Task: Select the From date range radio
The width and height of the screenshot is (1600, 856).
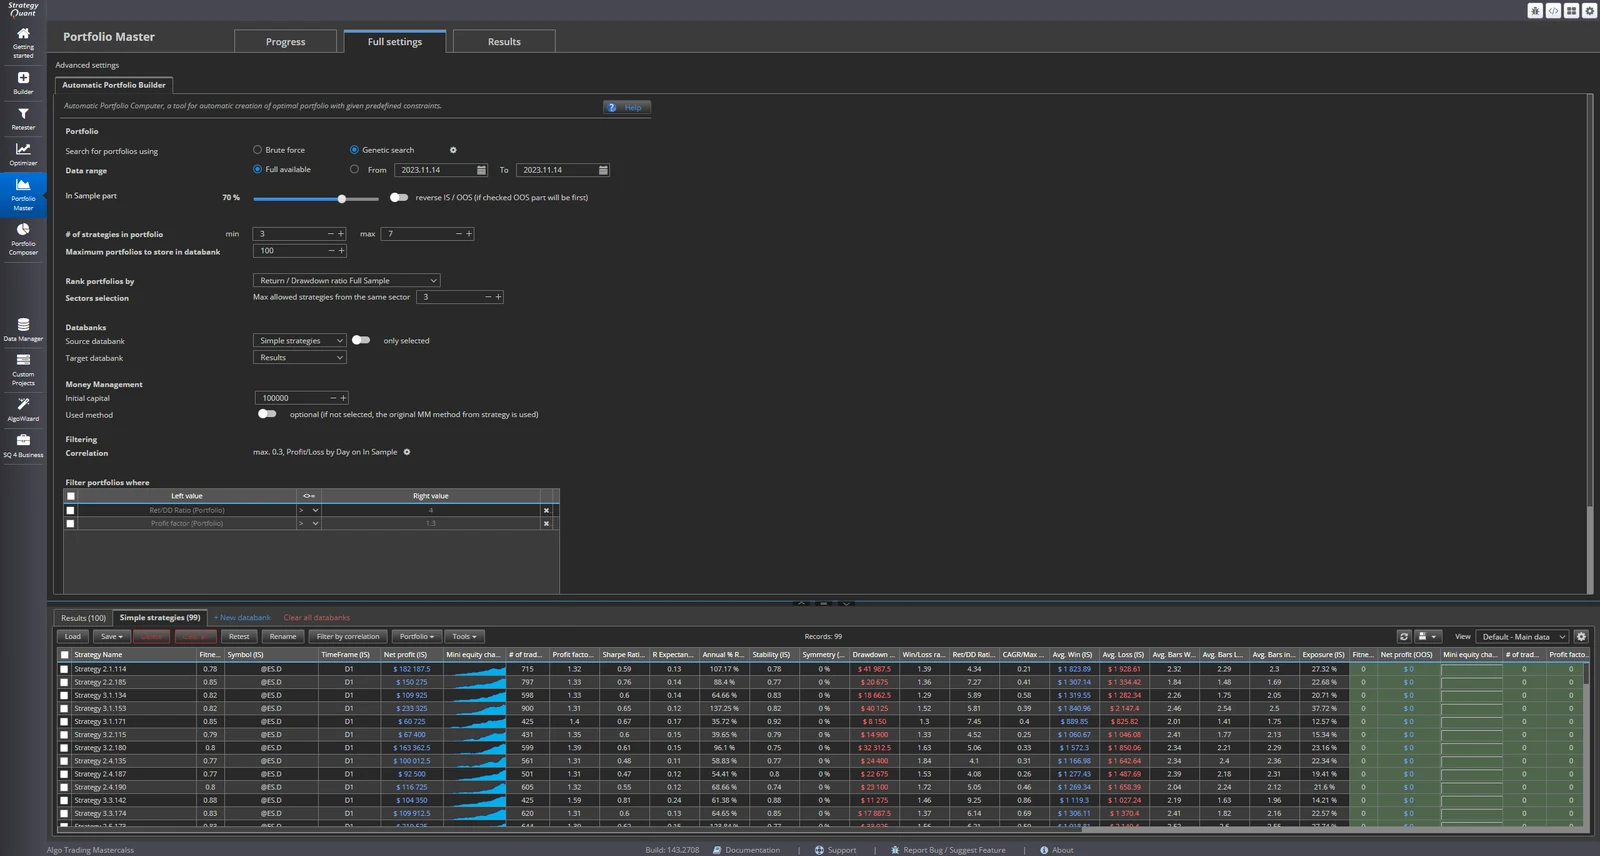Action: (x=354, y=169)
